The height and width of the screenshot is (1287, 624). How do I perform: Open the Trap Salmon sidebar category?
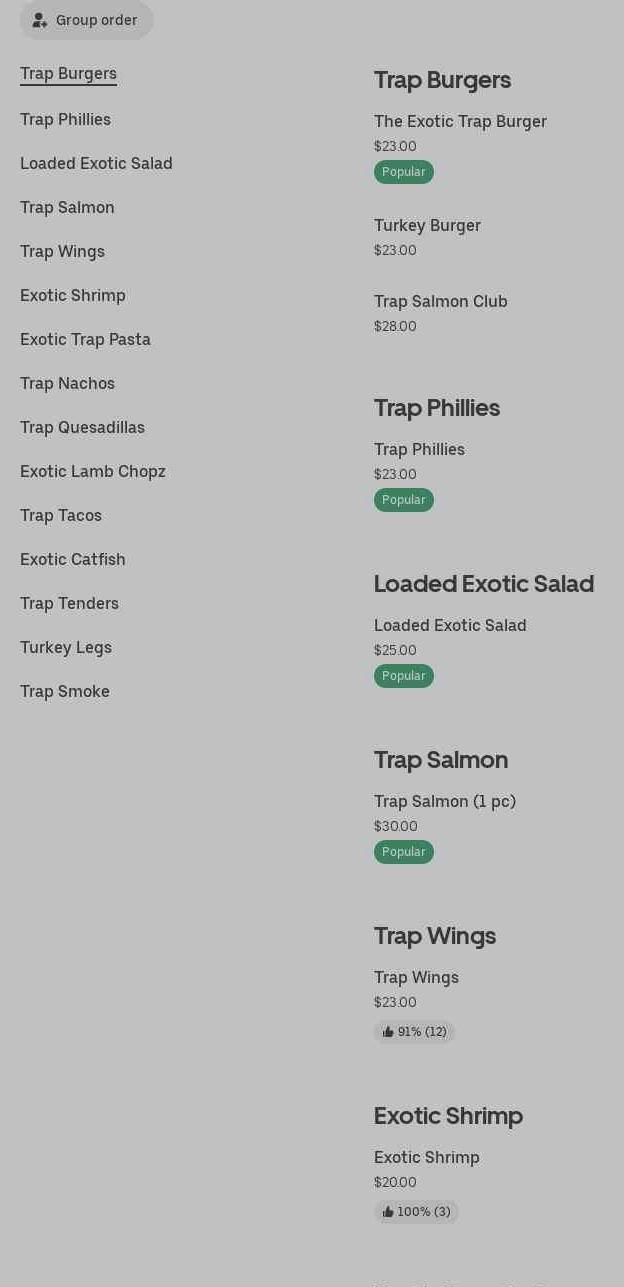[67, 208]
